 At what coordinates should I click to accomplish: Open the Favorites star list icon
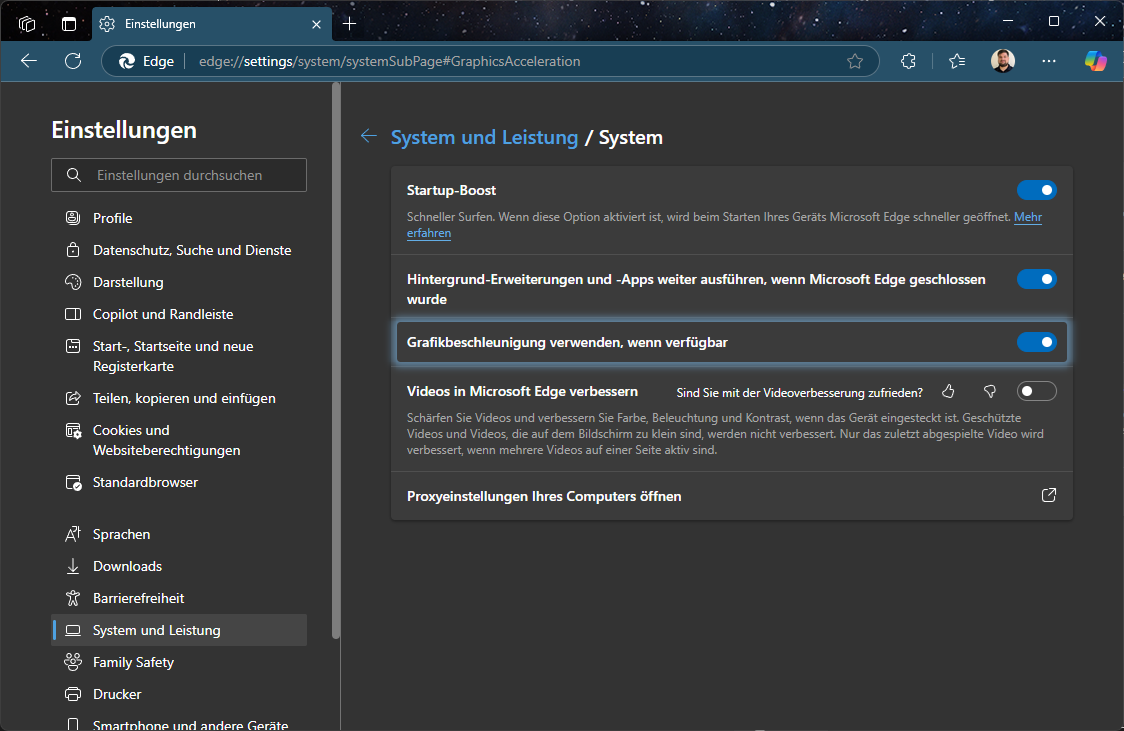(957, 61)
